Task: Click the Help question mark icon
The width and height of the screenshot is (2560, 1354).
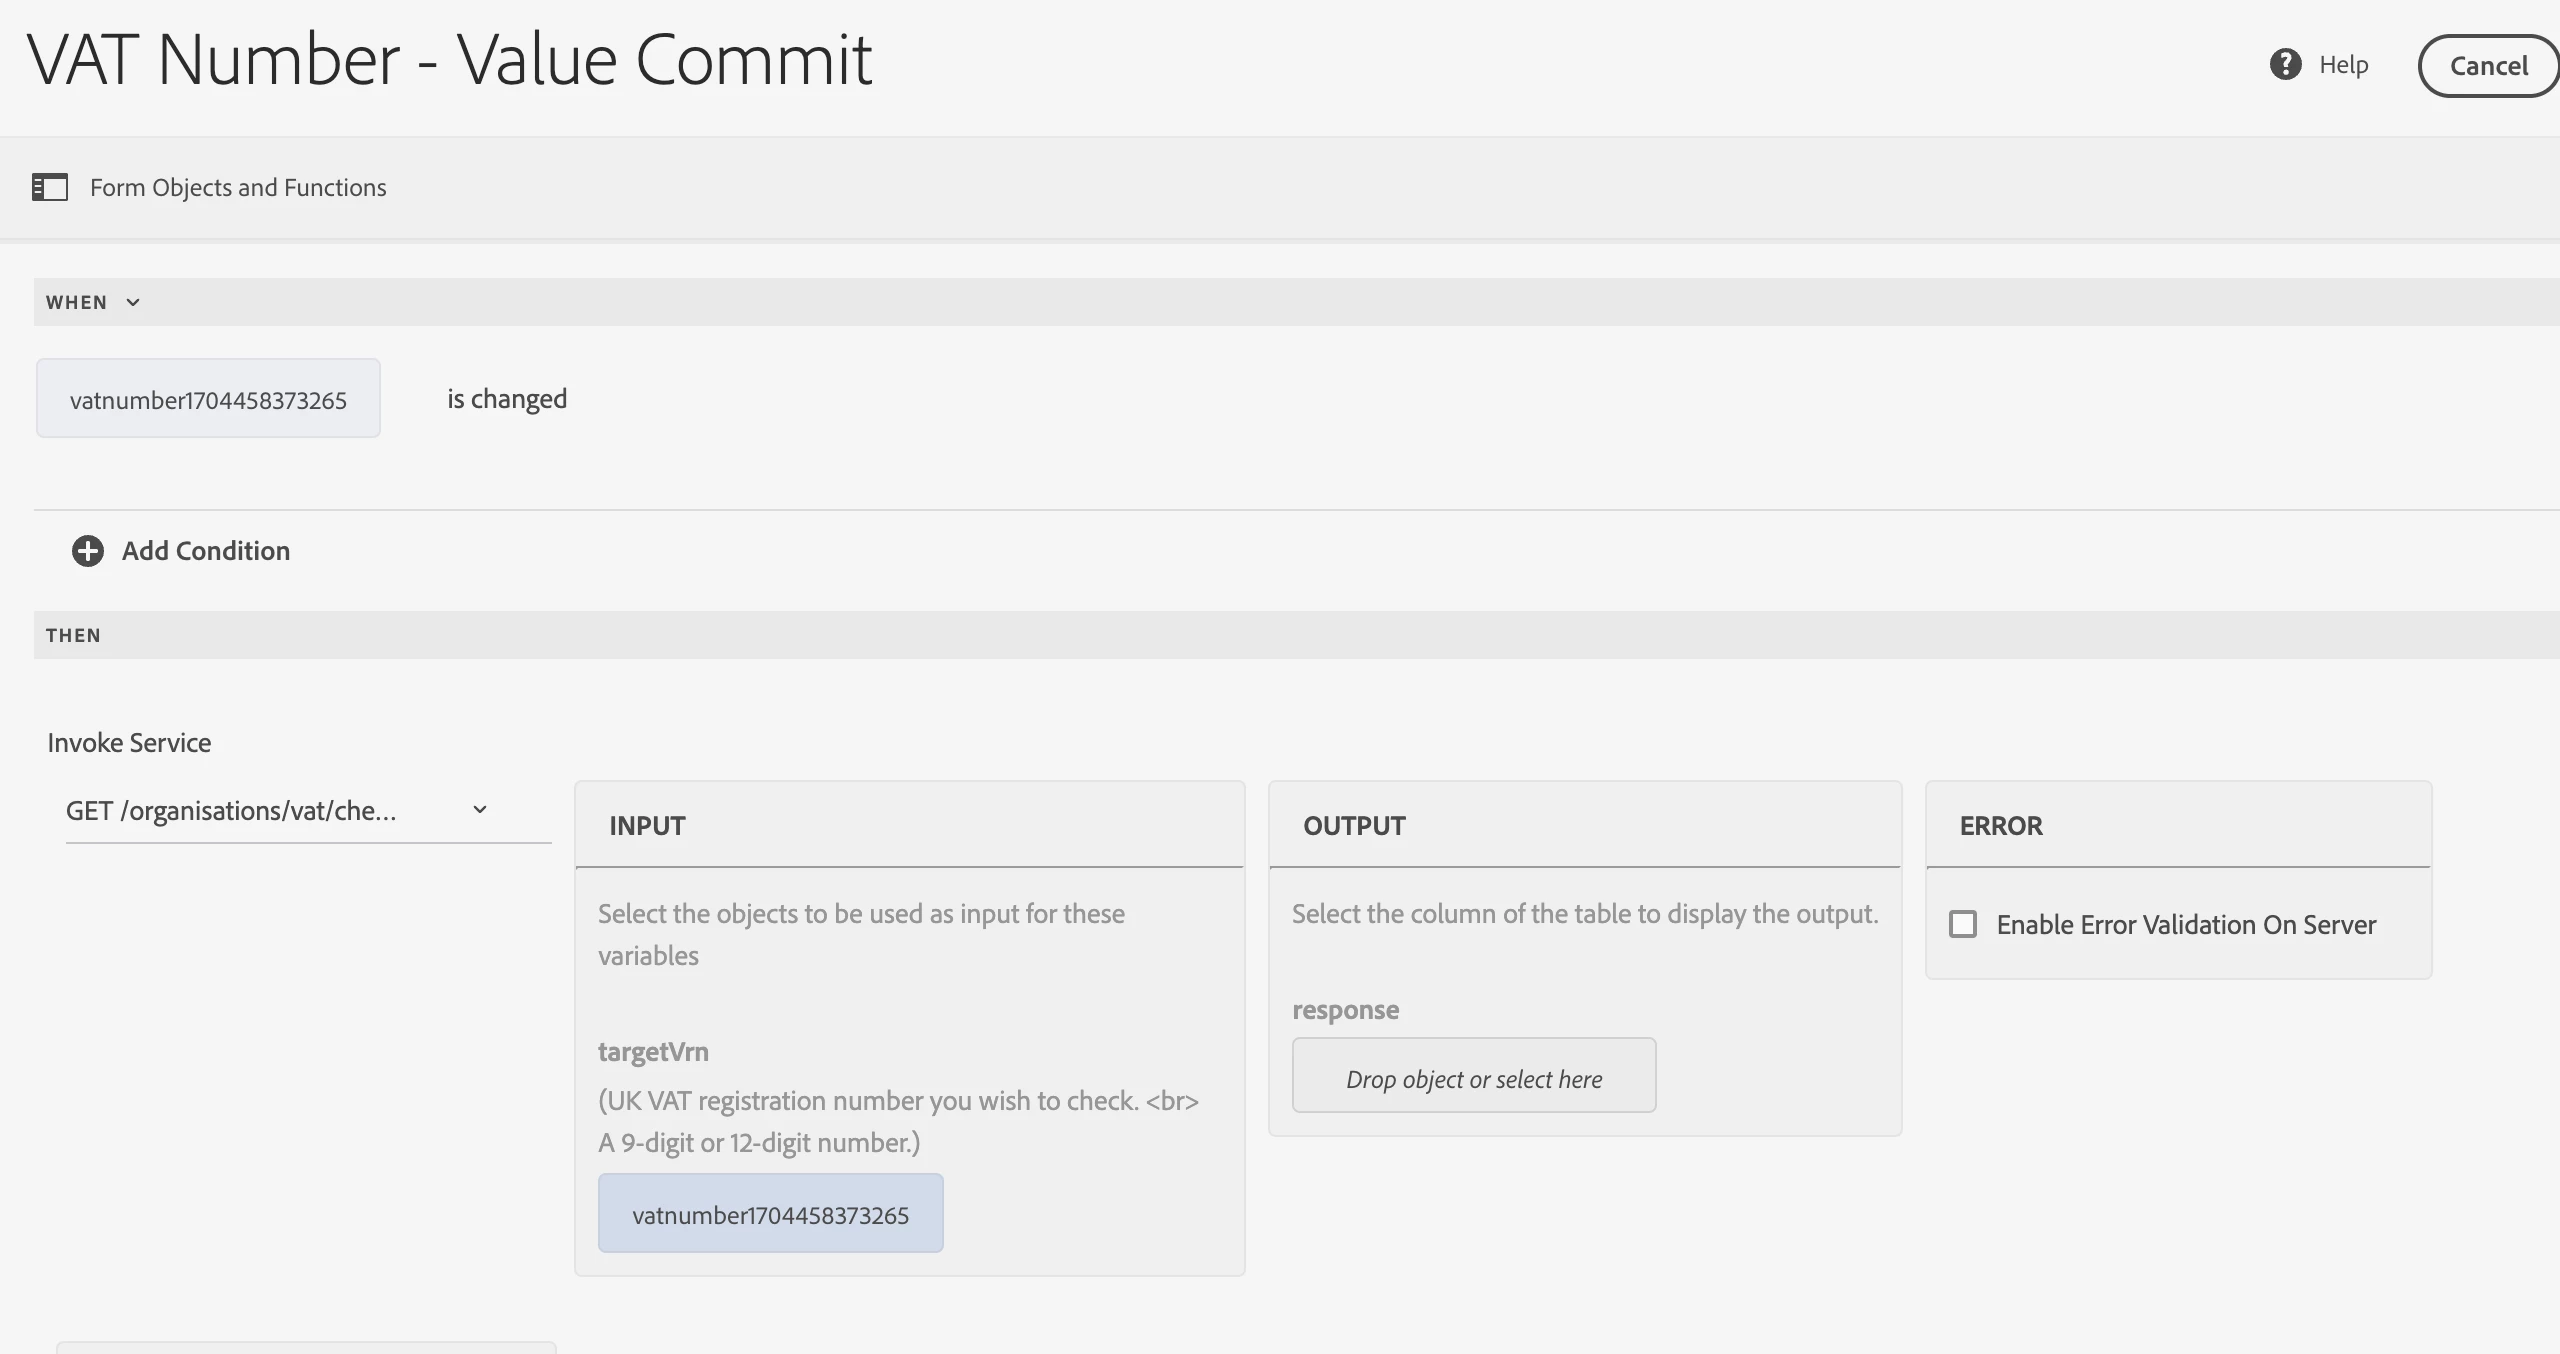Action: click(x=2286, y=65)
